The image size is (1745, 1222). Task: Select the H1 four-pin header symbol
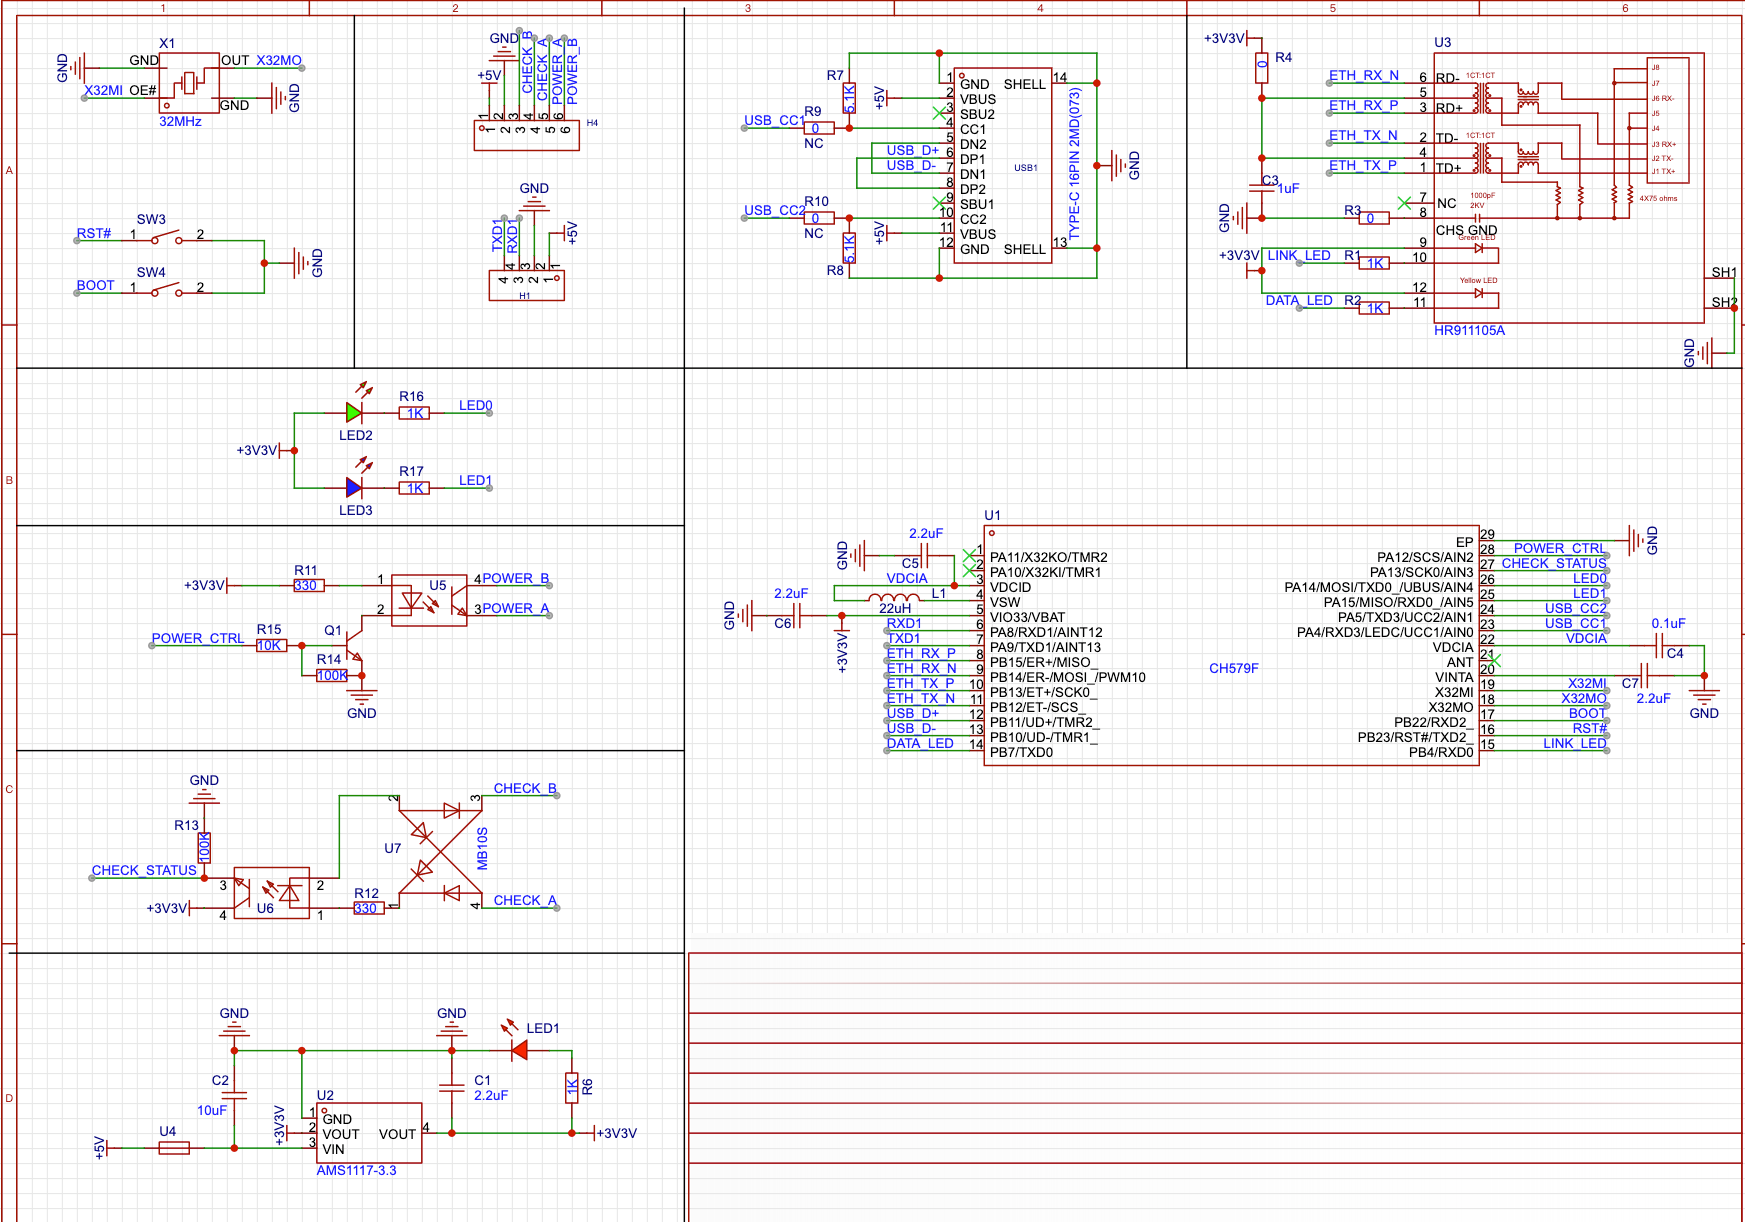(526, 285)
